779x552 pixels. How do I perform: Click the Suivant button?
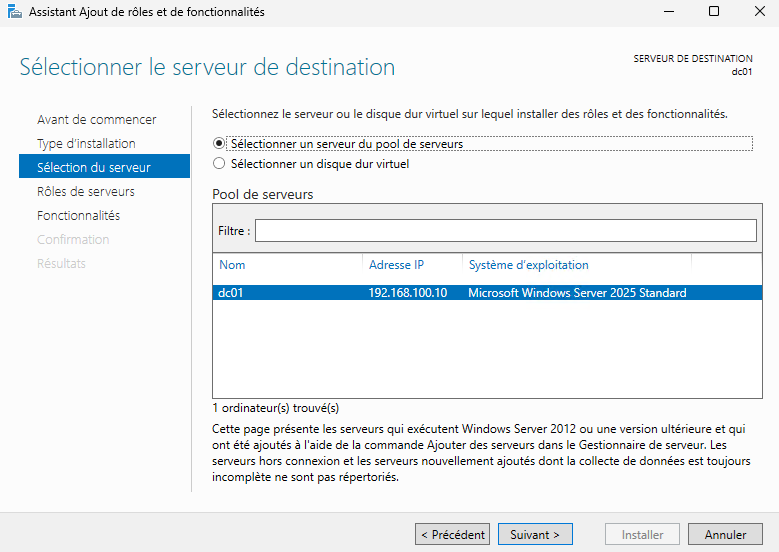(535, 535)
